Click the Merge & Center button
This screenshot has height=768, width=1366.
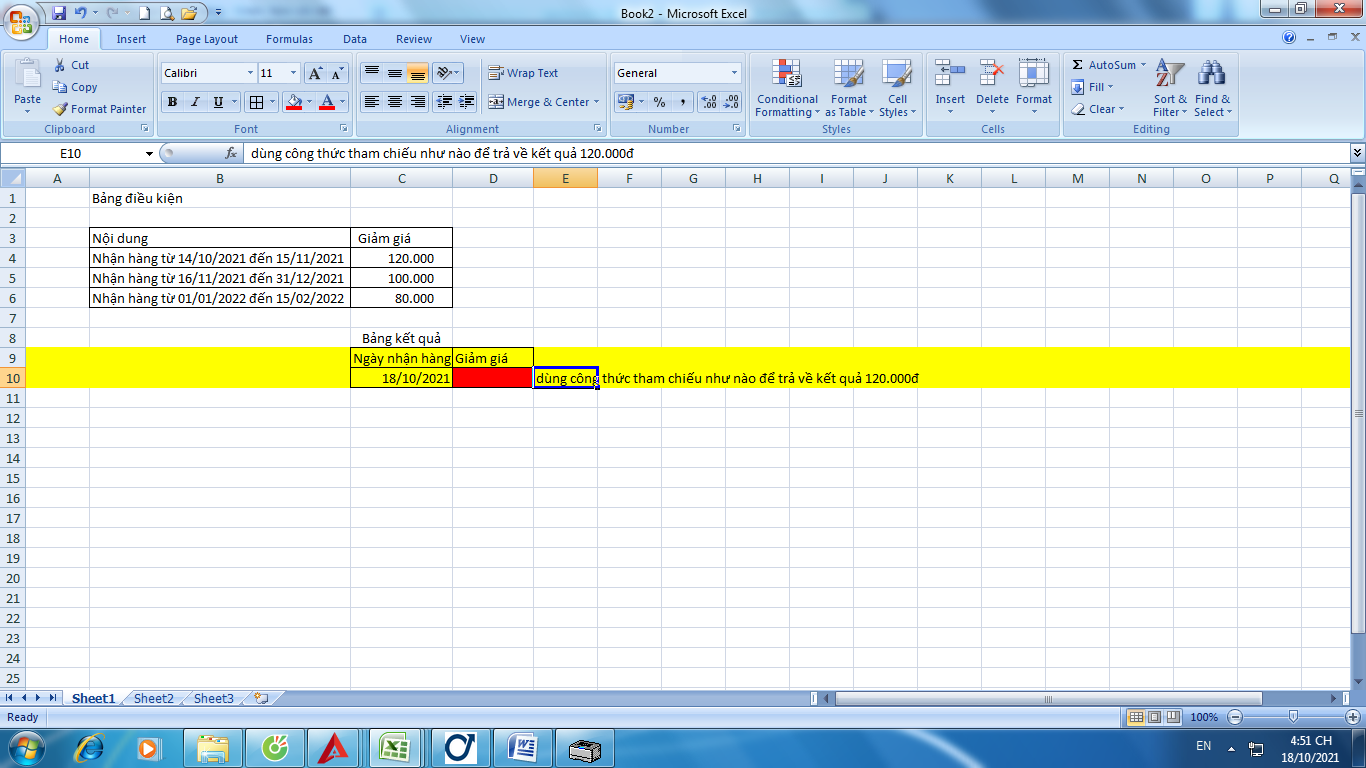click(540, 102)
